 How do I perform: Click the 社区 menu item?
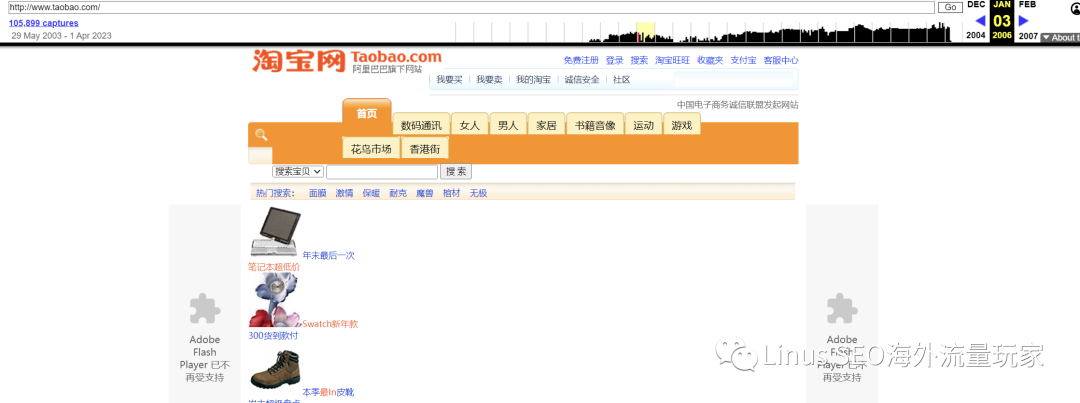tap(622, 80)
